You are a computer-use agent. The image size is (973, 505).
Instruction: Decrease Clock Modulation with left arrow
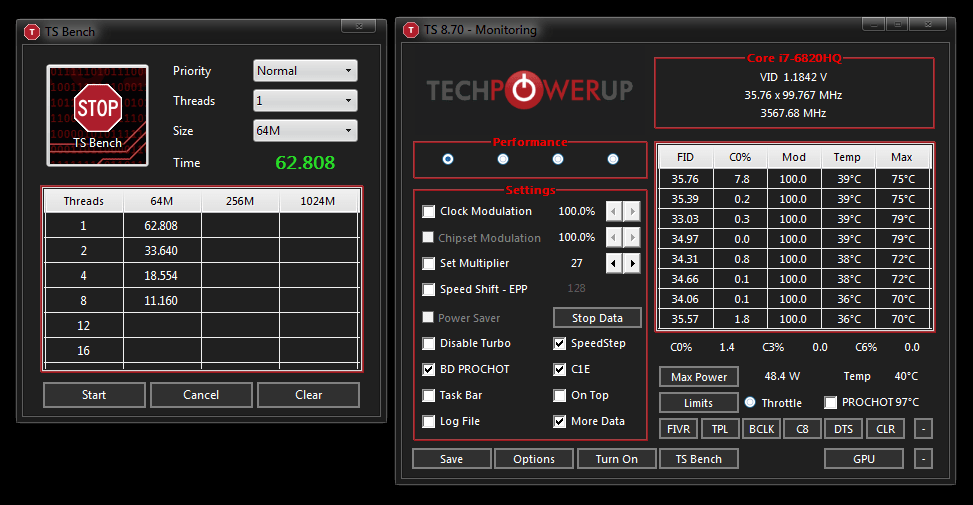coord(614,212)
